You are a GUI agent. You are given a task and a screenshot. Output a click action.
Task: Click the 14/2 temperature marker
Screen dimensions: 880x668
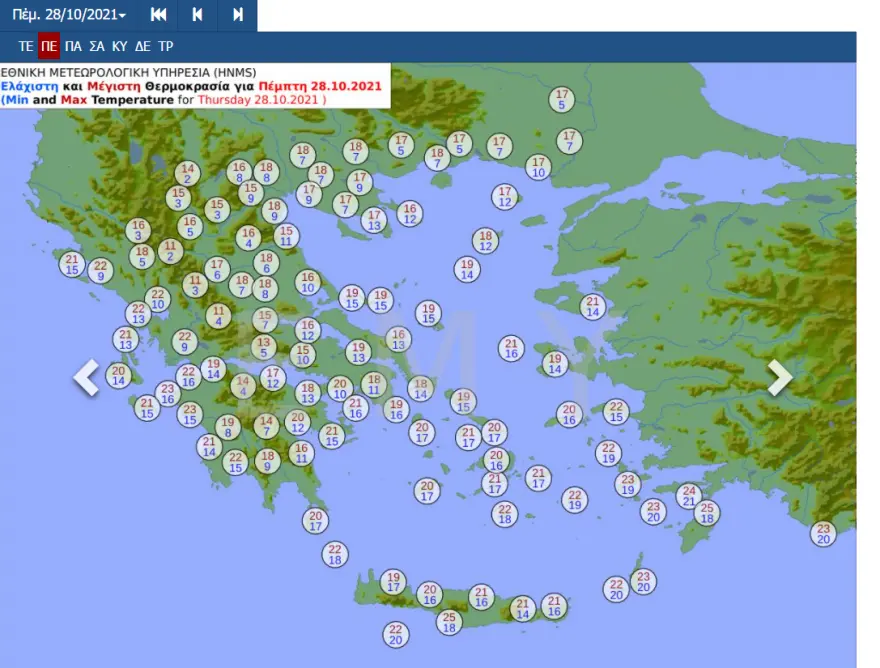pyautogui.click(x=187, y=174)
